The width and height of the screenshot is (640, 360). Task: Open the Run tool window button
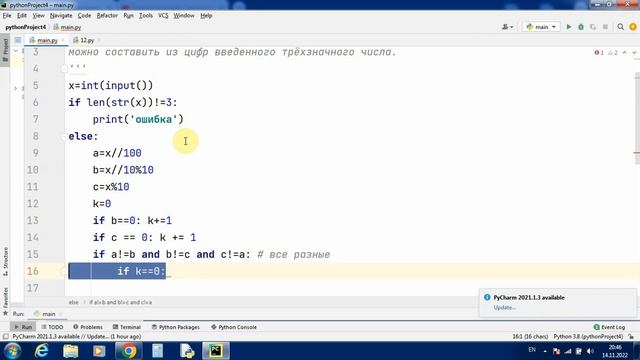pyautogui.click(x=23, y=327)
